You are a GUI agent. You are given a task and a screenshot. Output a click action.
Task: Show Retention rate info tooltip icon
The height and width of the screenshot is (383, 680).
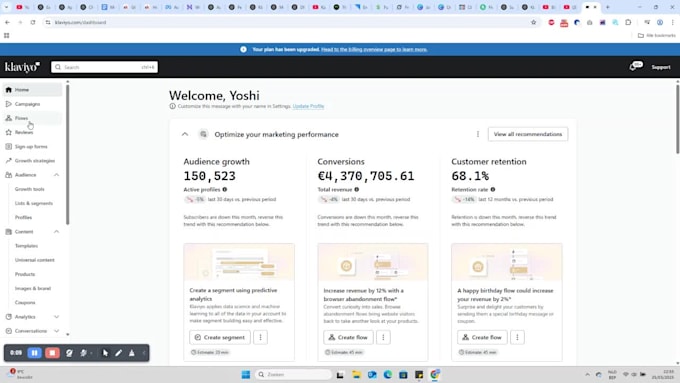(x=493, y=190)
